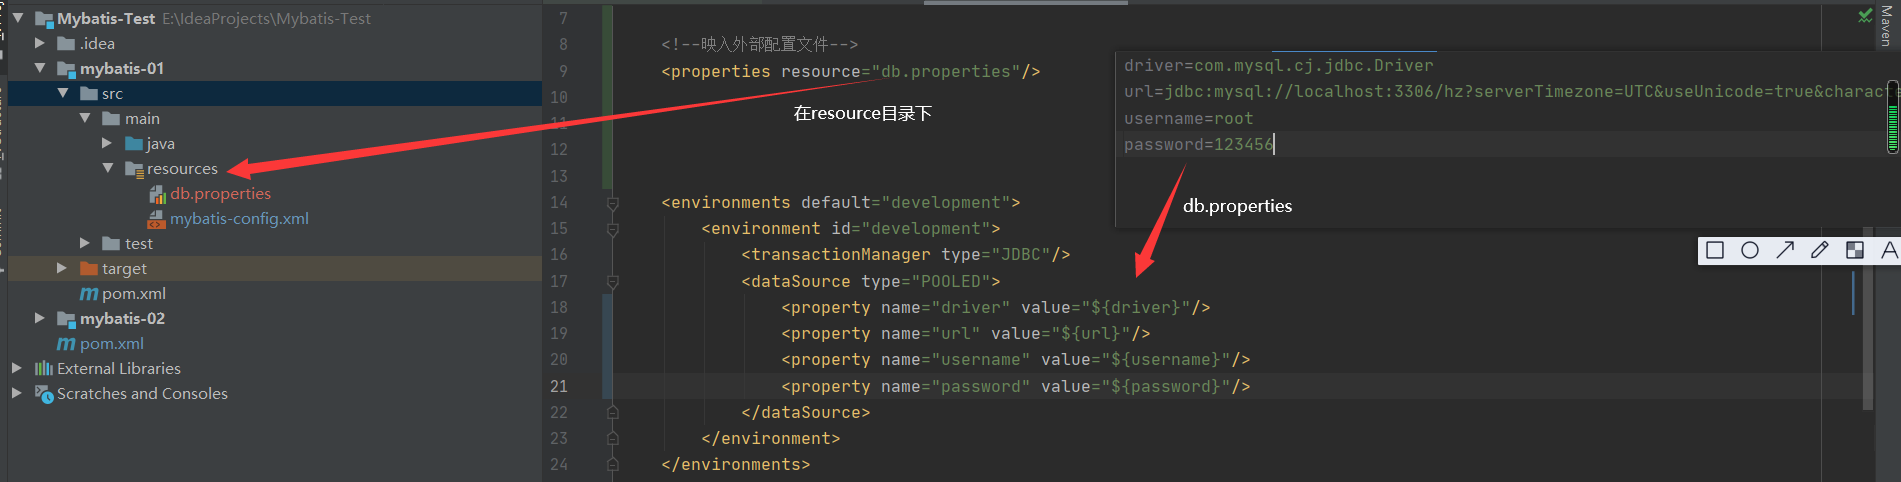The image size is (1901, 482).
Task: Select the mybatis-02 module row
Action: (x=274, y=319)
